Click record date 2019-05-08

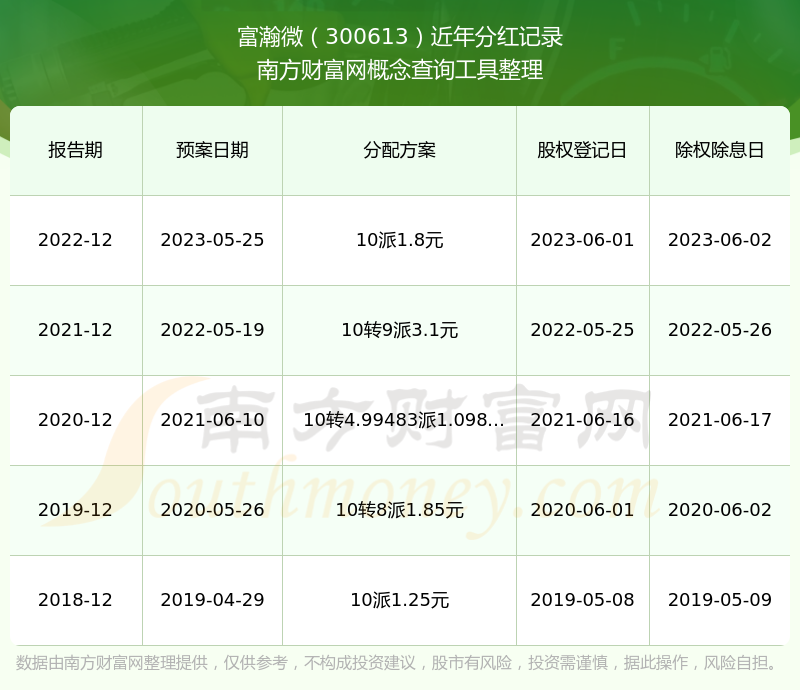[x=582, y=600]
